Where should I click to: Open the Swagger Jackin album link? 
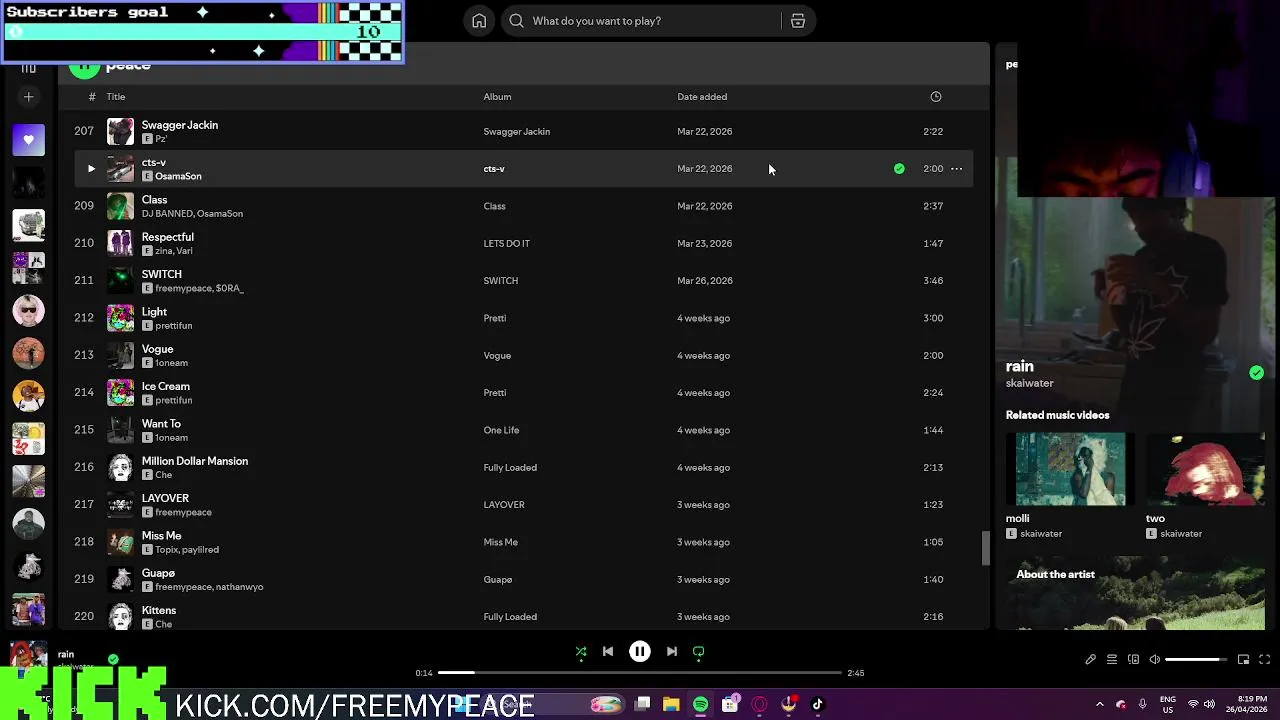(x=517, y=132)
